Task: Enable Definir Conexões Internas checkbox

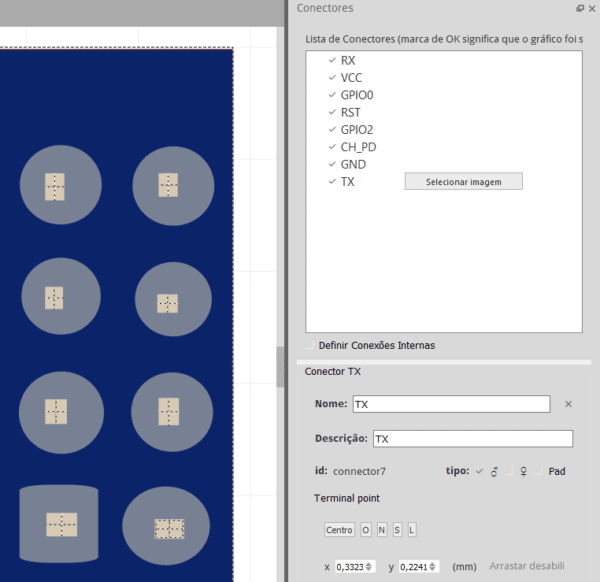Action: 310,345
